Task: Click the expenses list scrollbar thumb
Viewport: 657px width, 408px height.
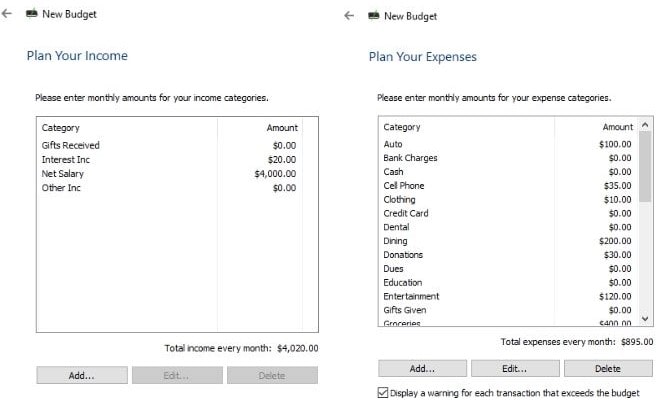Action: 645,167
